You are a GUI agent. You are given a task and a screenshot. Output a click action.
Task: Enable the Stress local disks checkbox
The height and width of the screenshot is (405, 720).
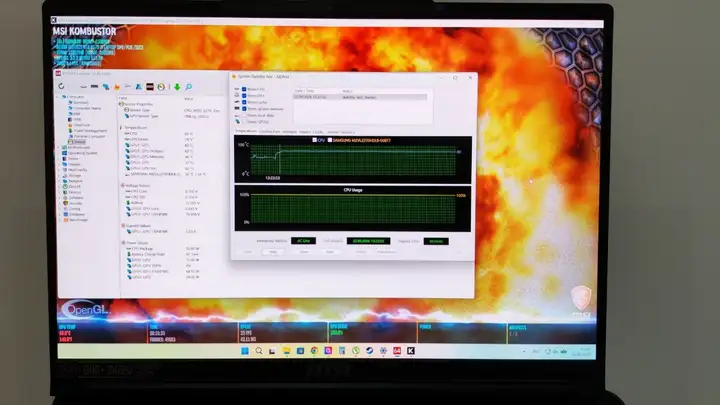click(x=244, y=115)
